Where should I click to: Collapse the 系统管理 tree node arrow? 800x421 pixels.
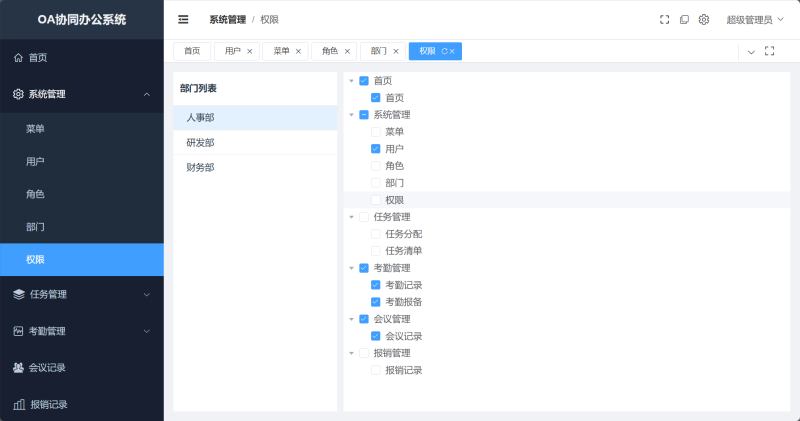(x=352, y=115)
